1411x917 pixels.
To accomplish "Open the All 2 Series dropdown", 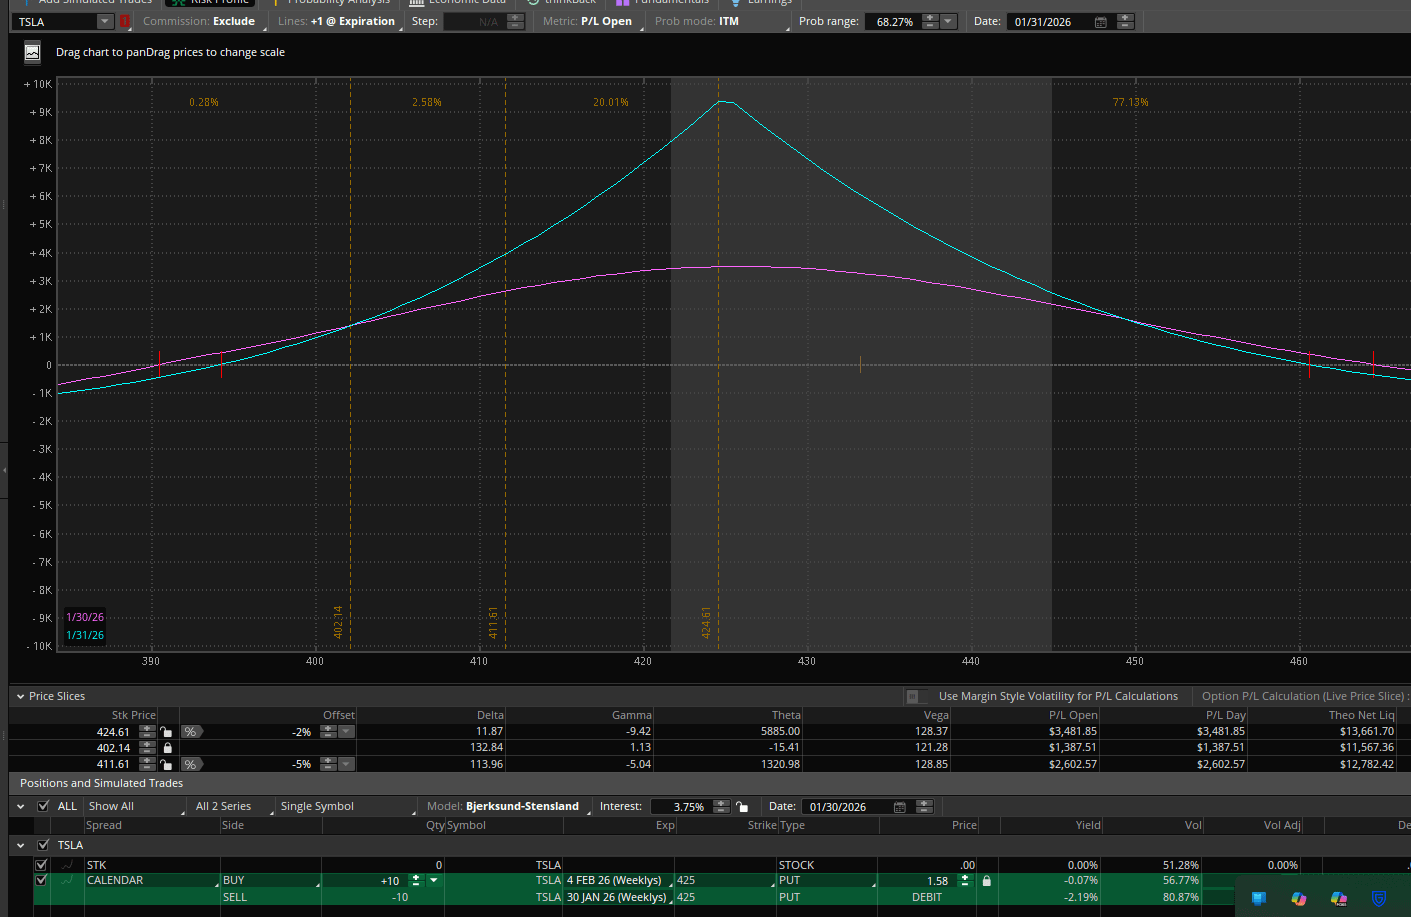I will 232,806.
